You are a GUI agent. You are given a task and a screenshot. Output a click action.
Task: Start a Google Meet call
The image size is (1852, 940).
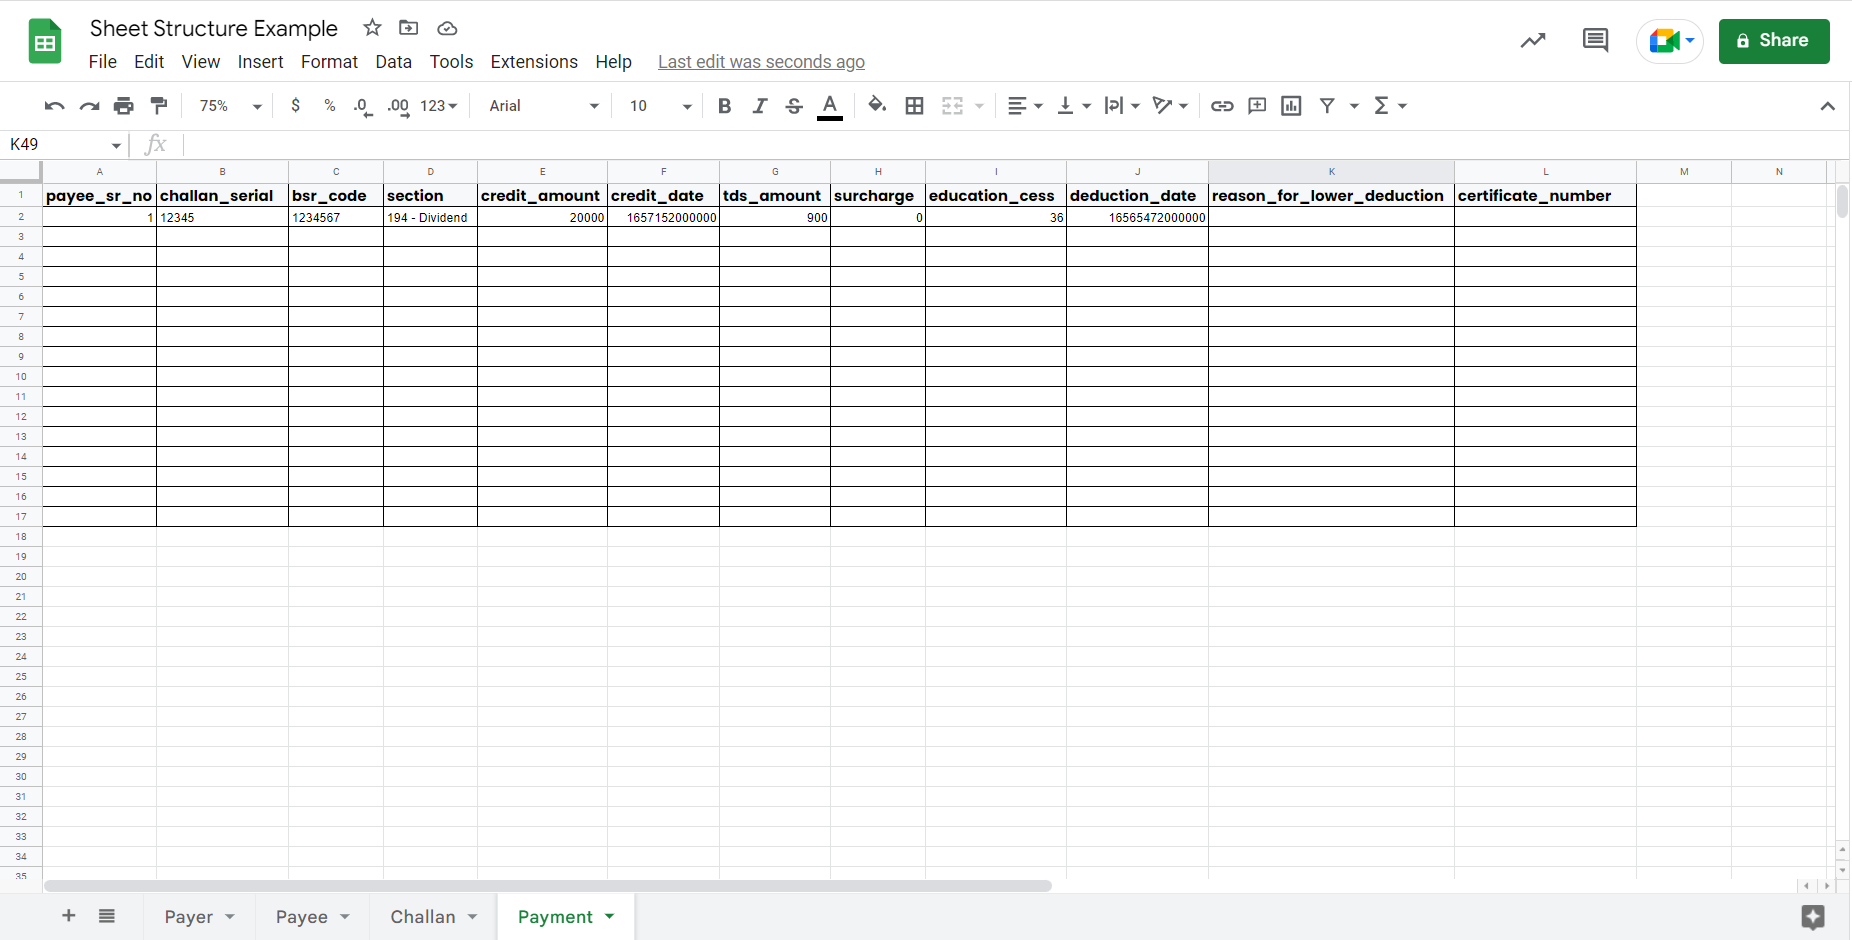pos(1670,41)
